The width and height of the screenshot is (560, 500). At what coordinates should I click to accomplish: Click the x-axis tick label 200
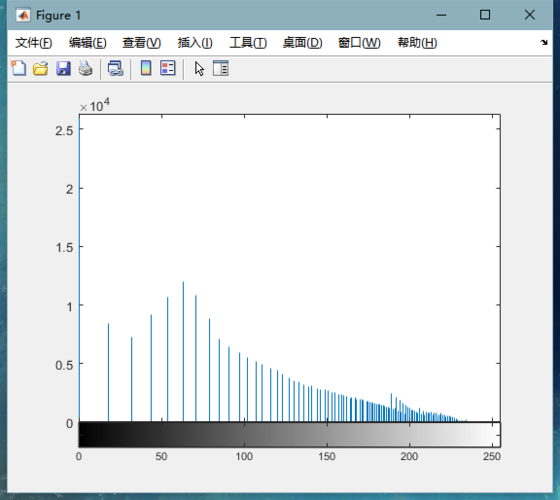click(x=409, y=456)
